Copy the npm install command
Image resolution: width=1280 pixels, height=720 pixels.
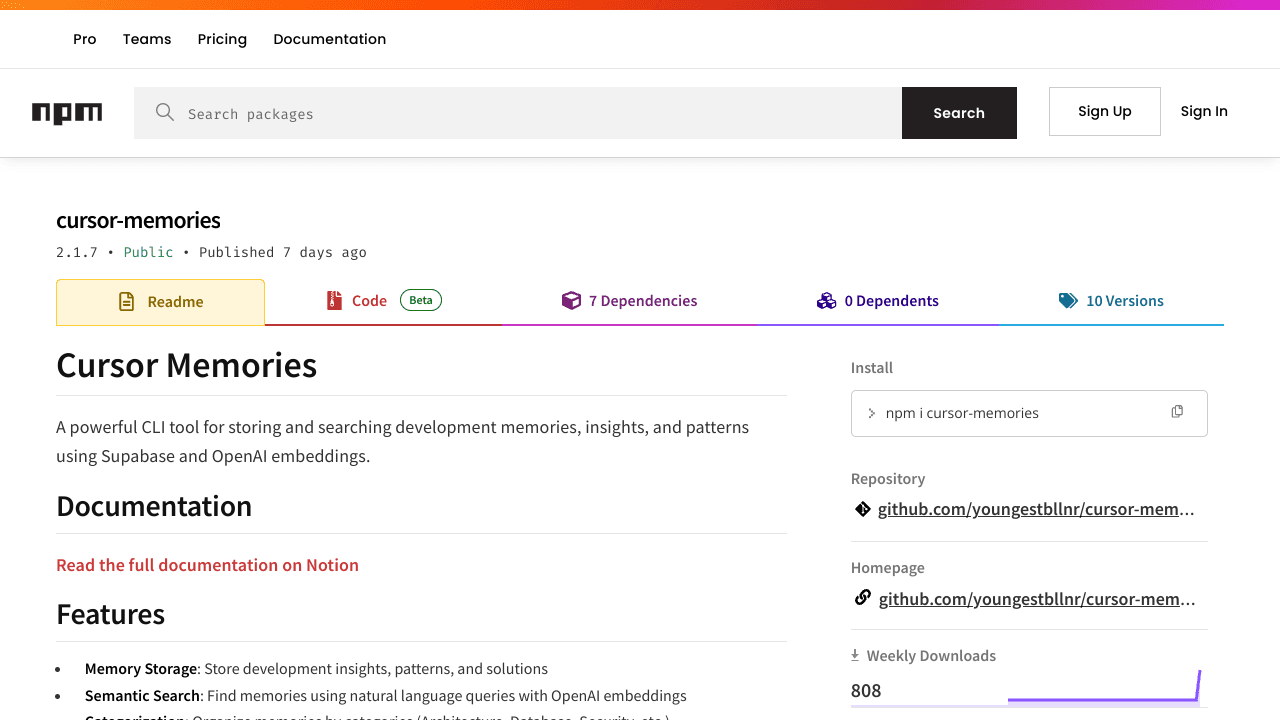(1177, 412)
